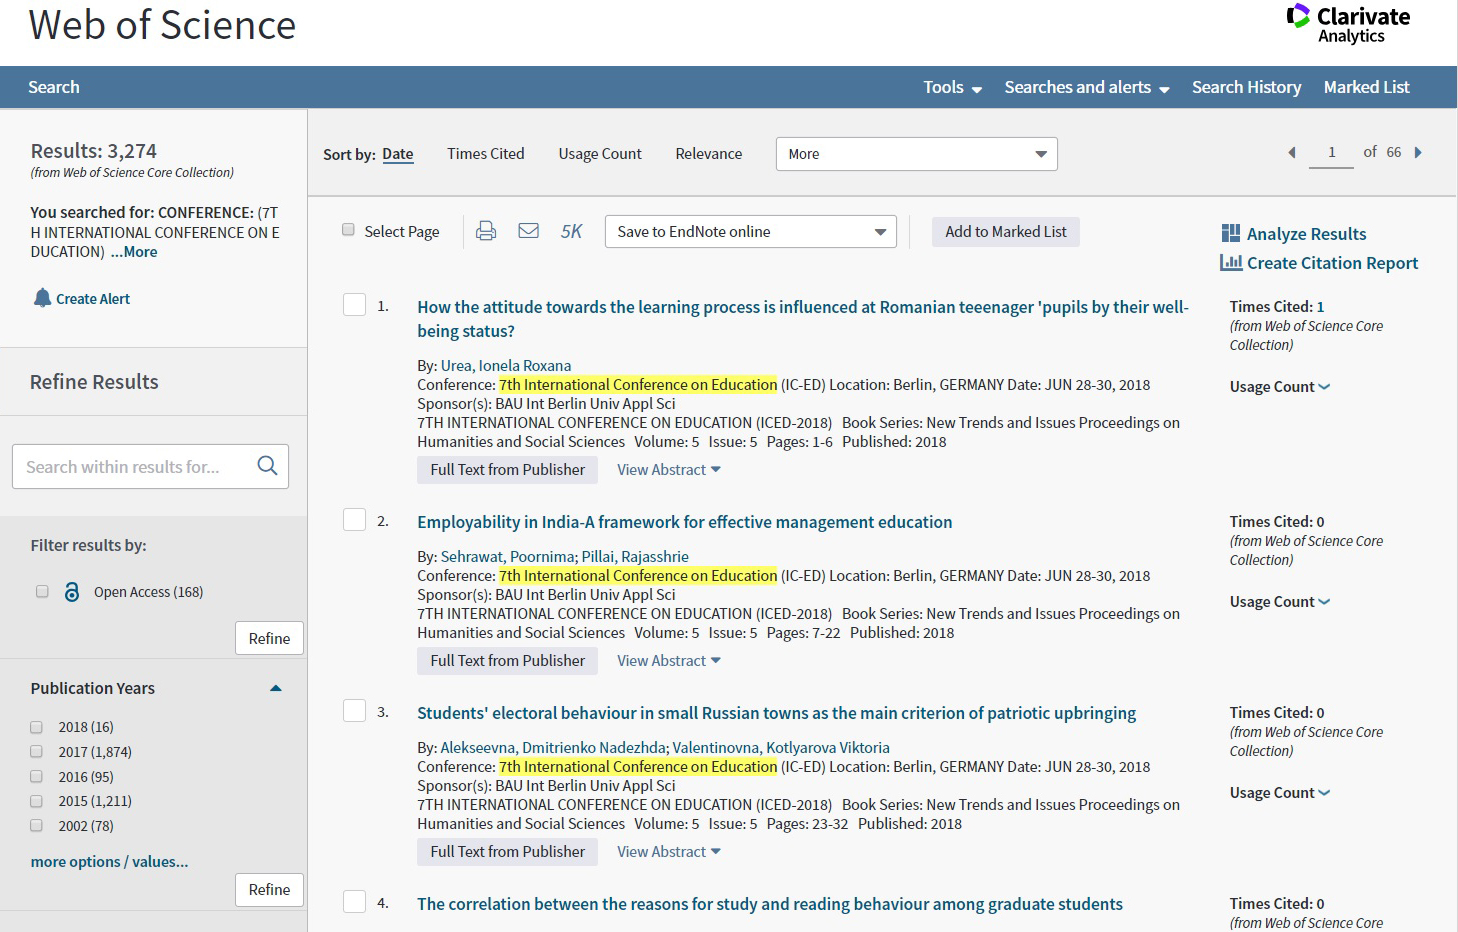Click the Create Citation Report graph icon
The height and width of the screenshot is (932, 1458).
tap(1231, 262)
